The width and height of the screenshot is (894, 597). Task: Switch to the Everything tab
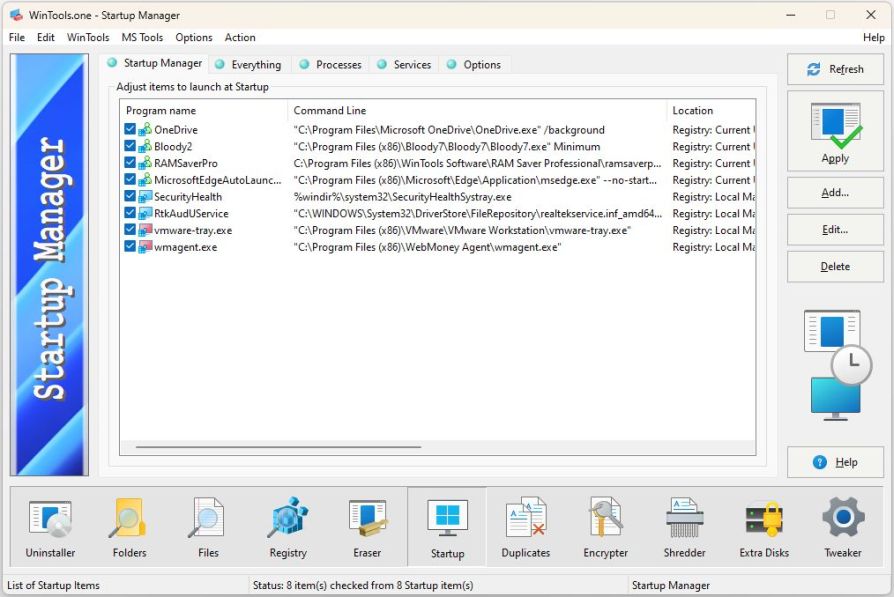pyautogui.click(x=249, y=64)
